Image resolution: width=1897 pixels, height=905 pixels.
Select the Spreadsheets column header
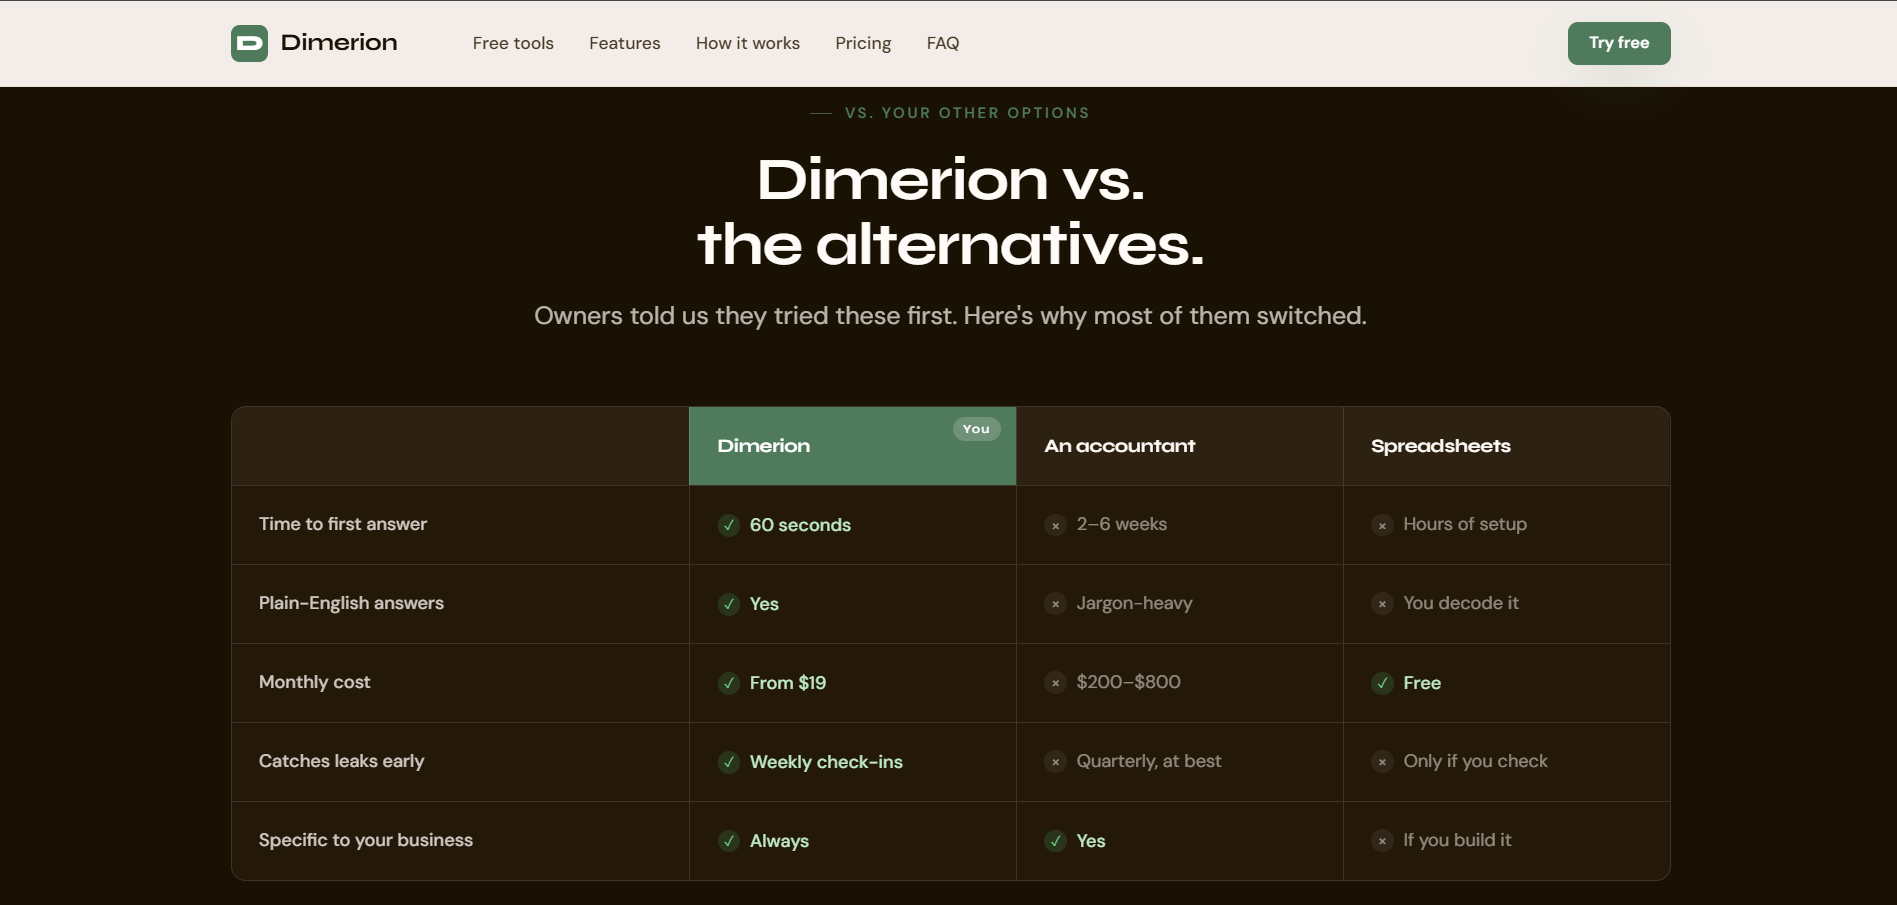coord(1507,446)
